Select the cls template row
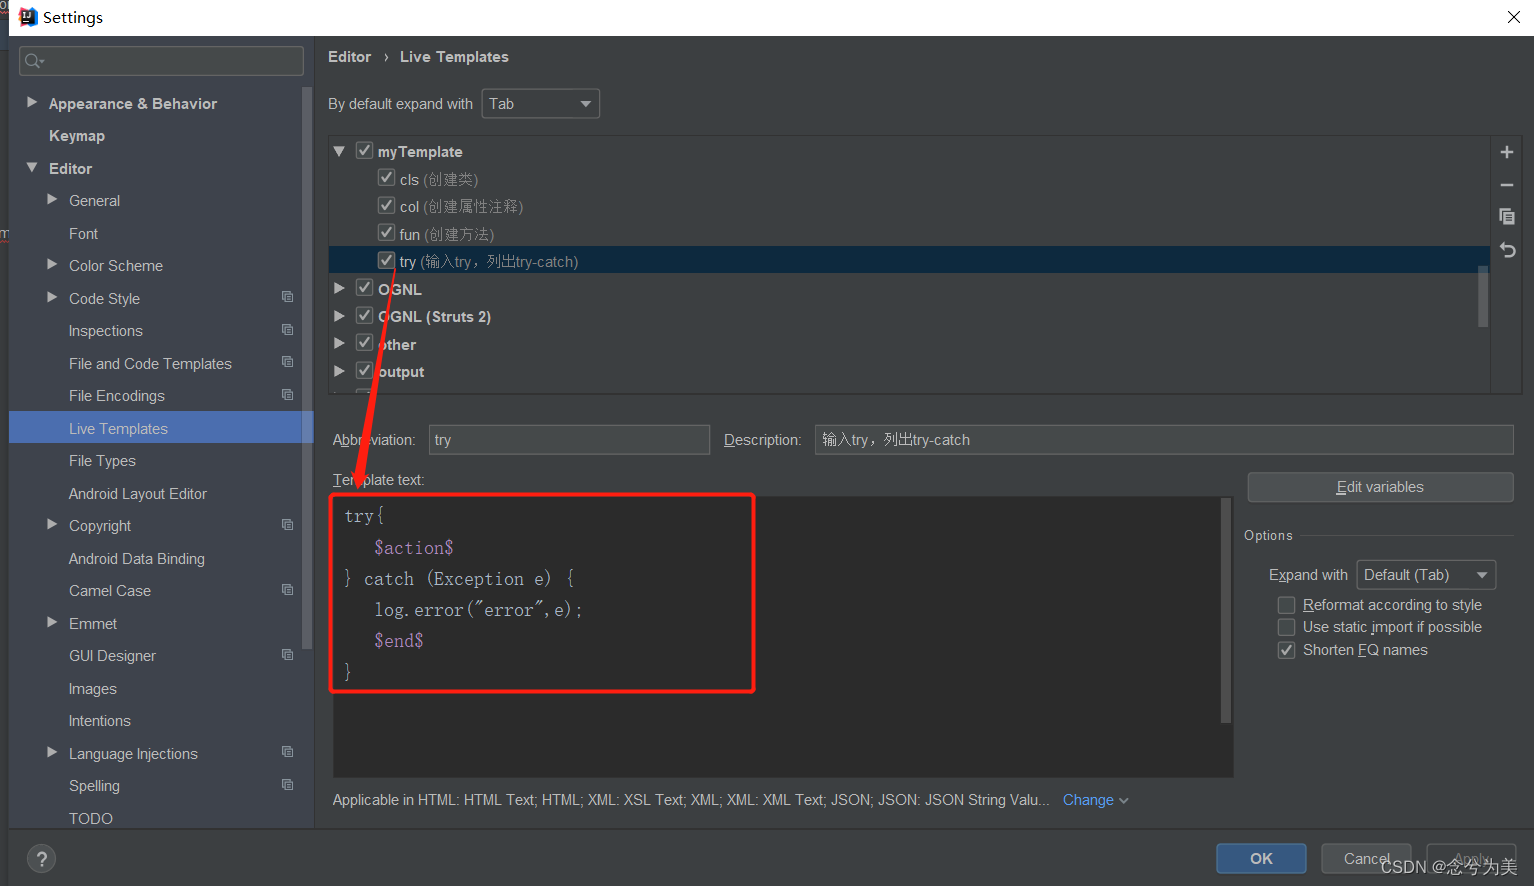The height and width of the screenshot is (886, 1534). pyautogui.click(x=909, y=179)
